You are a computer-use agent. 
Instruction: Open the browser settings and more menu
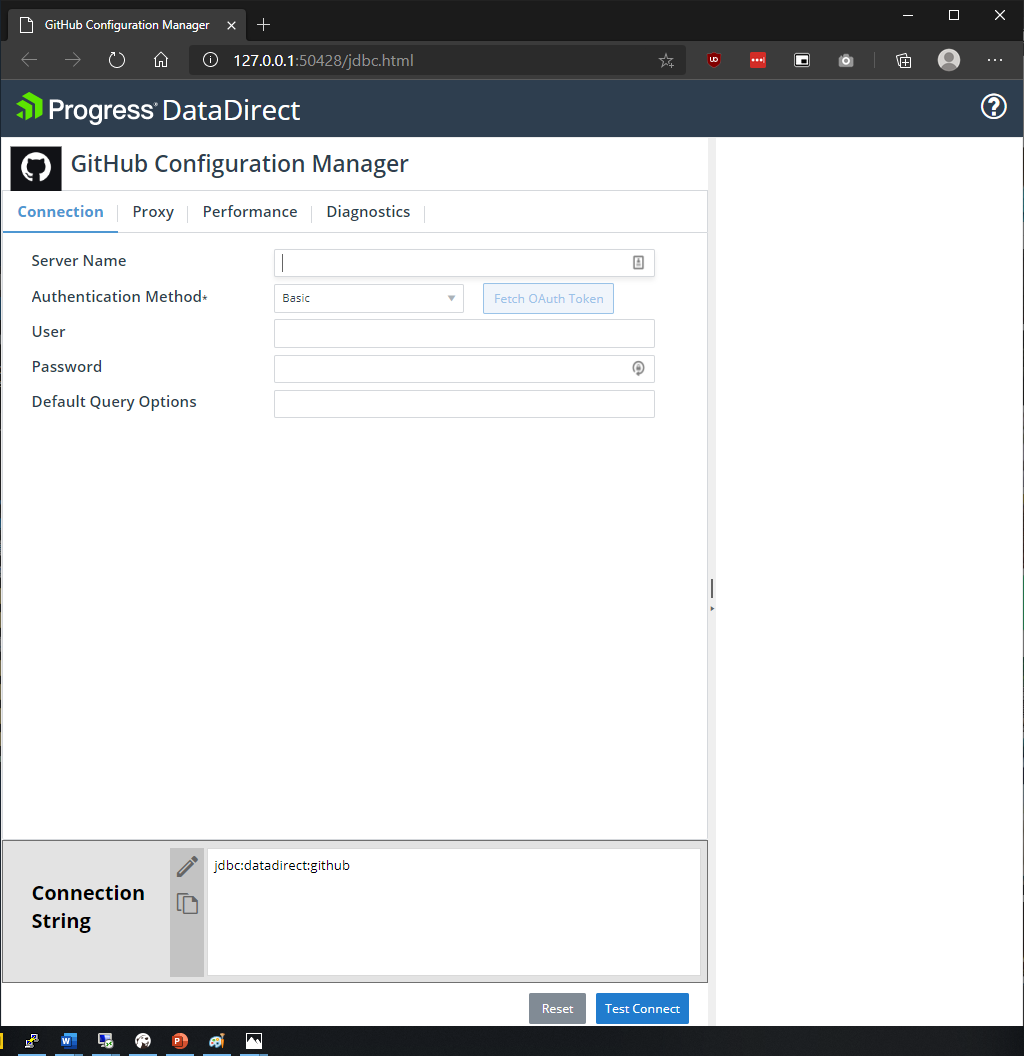994,60
